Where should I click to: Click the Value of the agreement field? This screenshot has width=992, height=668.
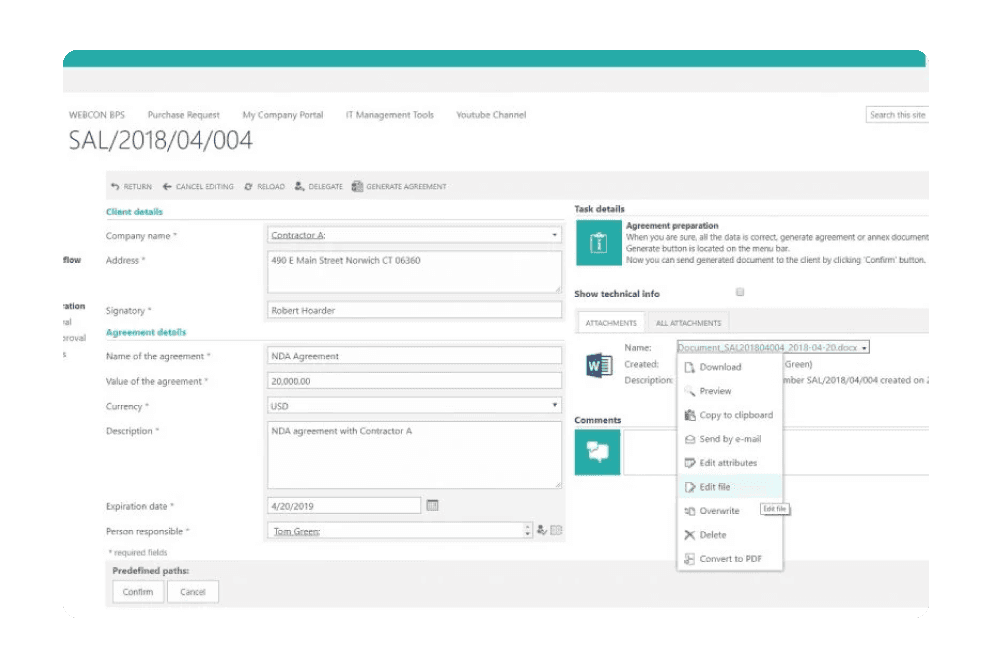coord(414,381)
